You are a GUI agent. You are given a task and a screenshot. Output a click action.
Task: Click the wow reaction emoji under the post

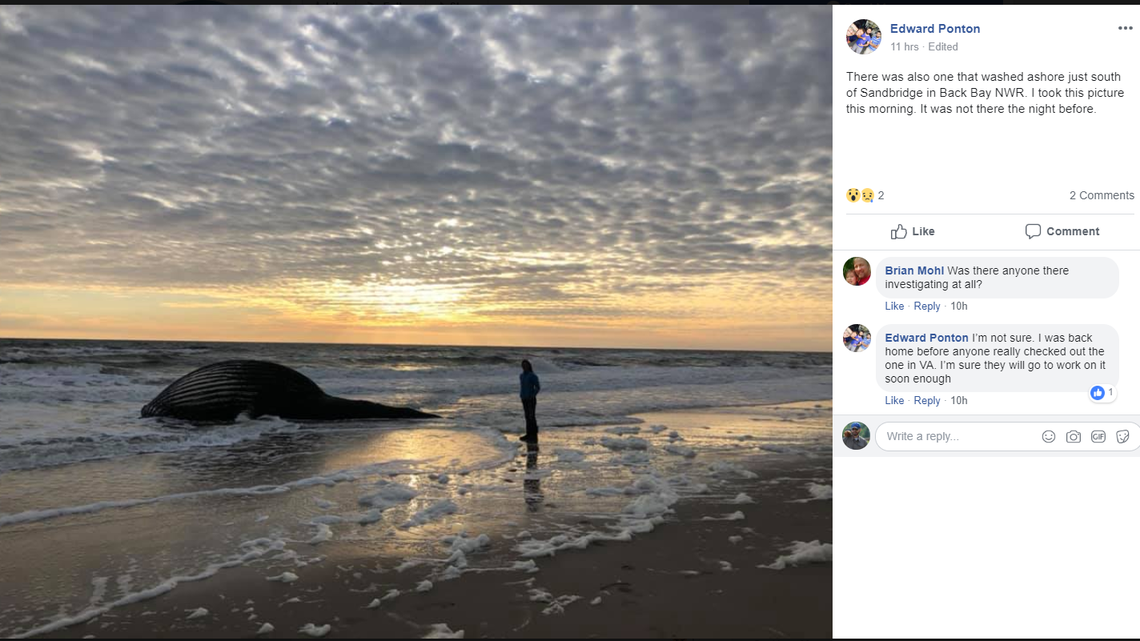tap(852, 195)
